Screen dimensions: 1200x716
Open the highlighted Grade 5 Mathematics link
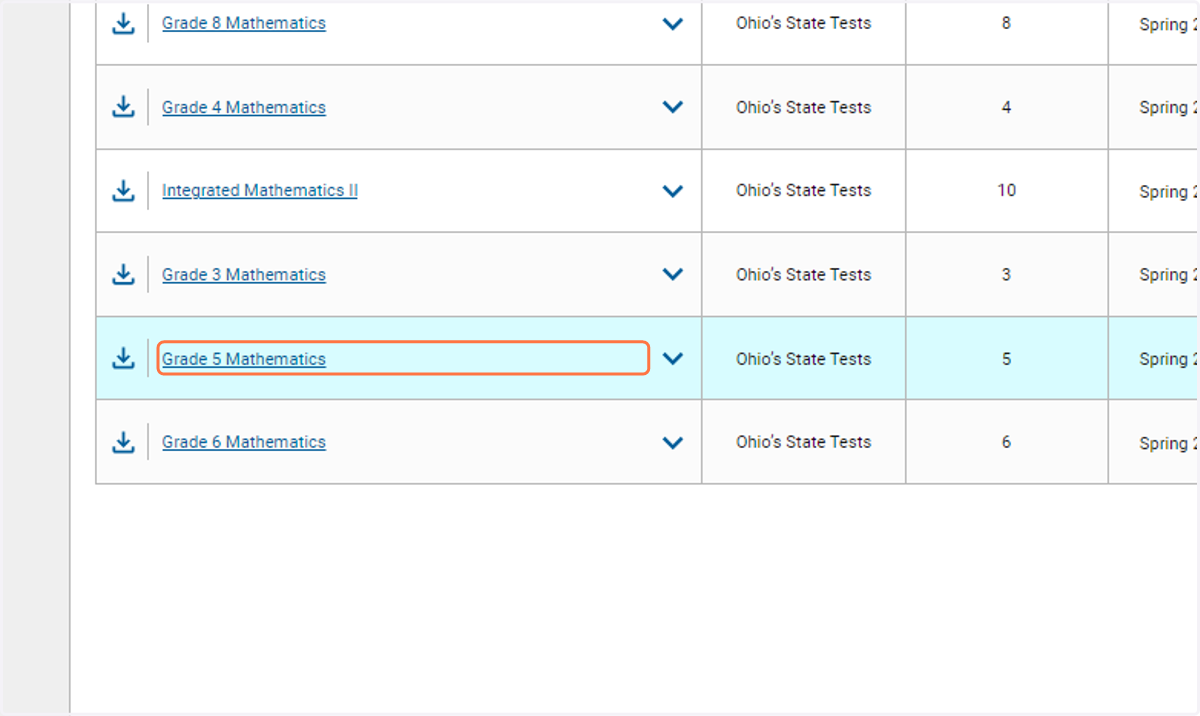244,358
